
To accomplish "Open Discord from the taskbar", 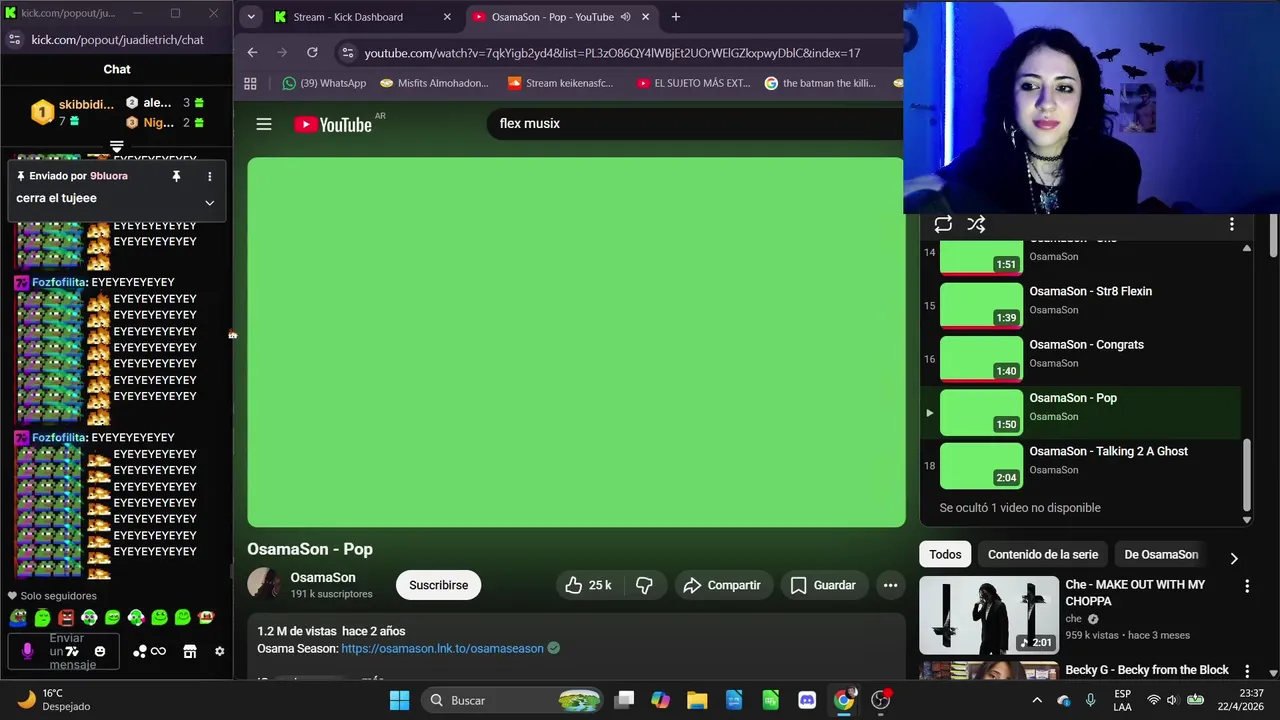I will pyautogui.click(x=807, y=700).
